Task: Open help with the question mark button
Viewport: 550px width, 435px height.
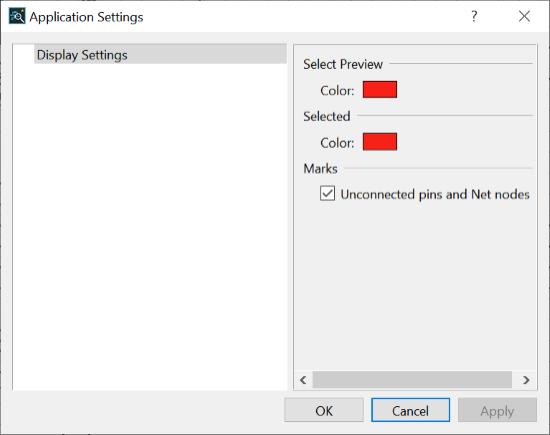Action: (474, 16)
